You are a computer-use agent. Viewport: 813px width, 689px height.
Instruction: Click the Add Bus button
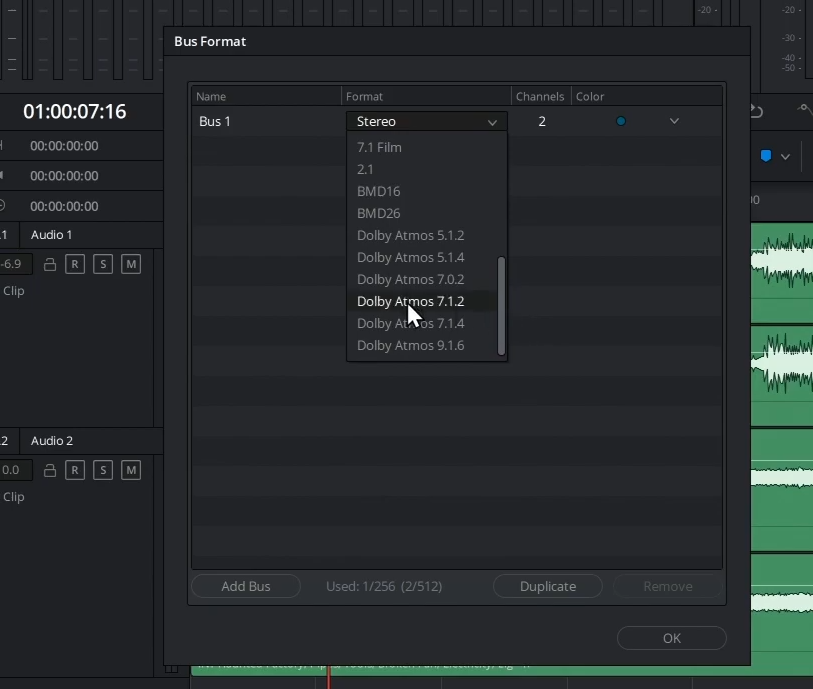point(246,586)
